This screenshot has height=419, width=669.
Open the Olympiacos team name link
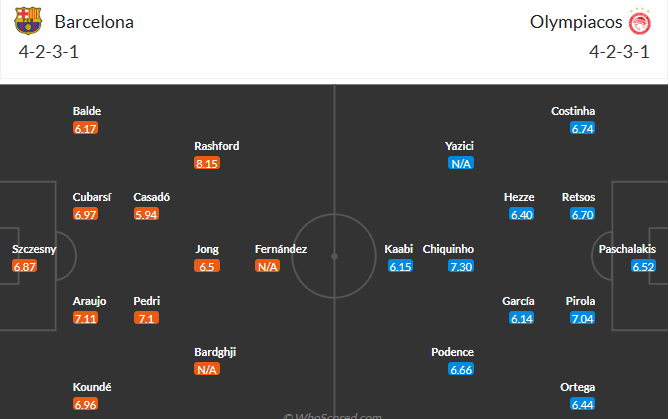569,21
